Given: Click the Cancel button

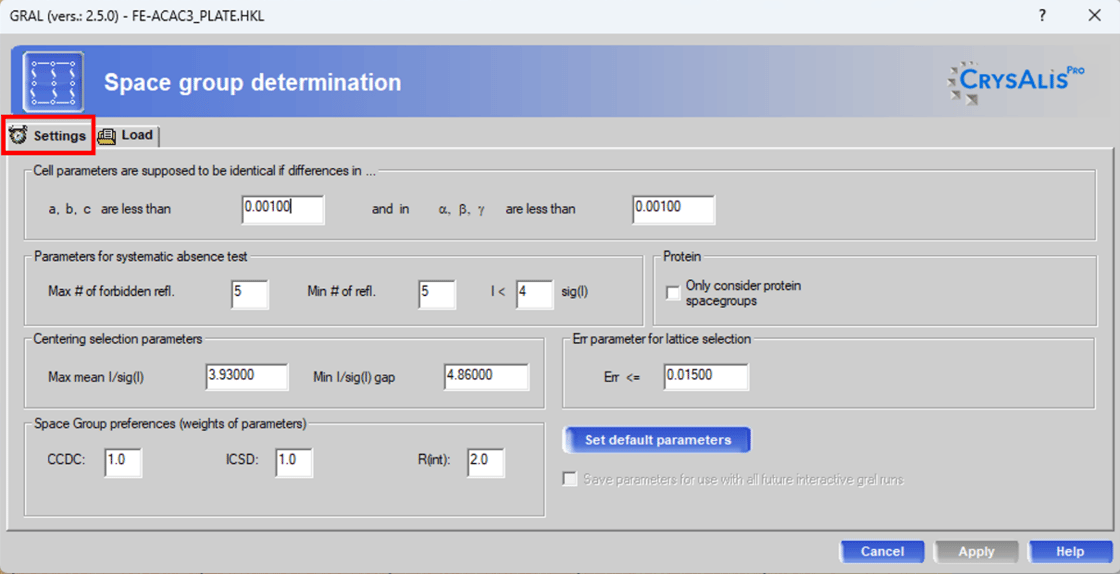Looking at the screenshot, I should coord(882,551).
